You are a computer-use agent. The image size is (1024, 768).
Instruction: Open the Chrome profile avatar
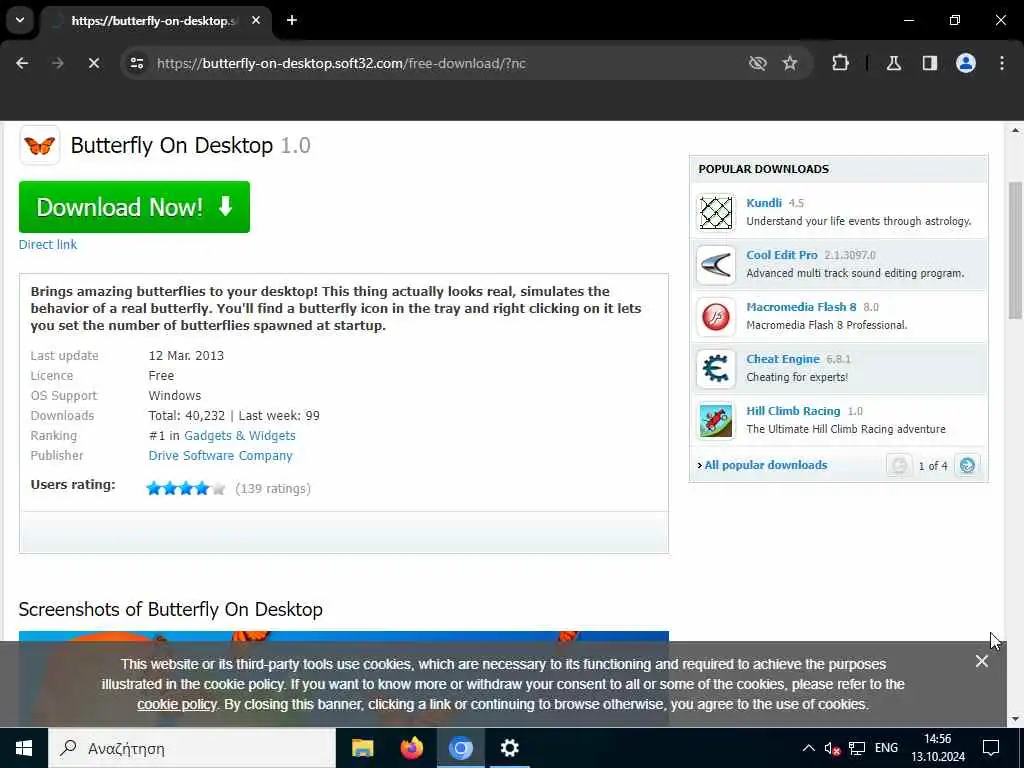coord(966,63)
